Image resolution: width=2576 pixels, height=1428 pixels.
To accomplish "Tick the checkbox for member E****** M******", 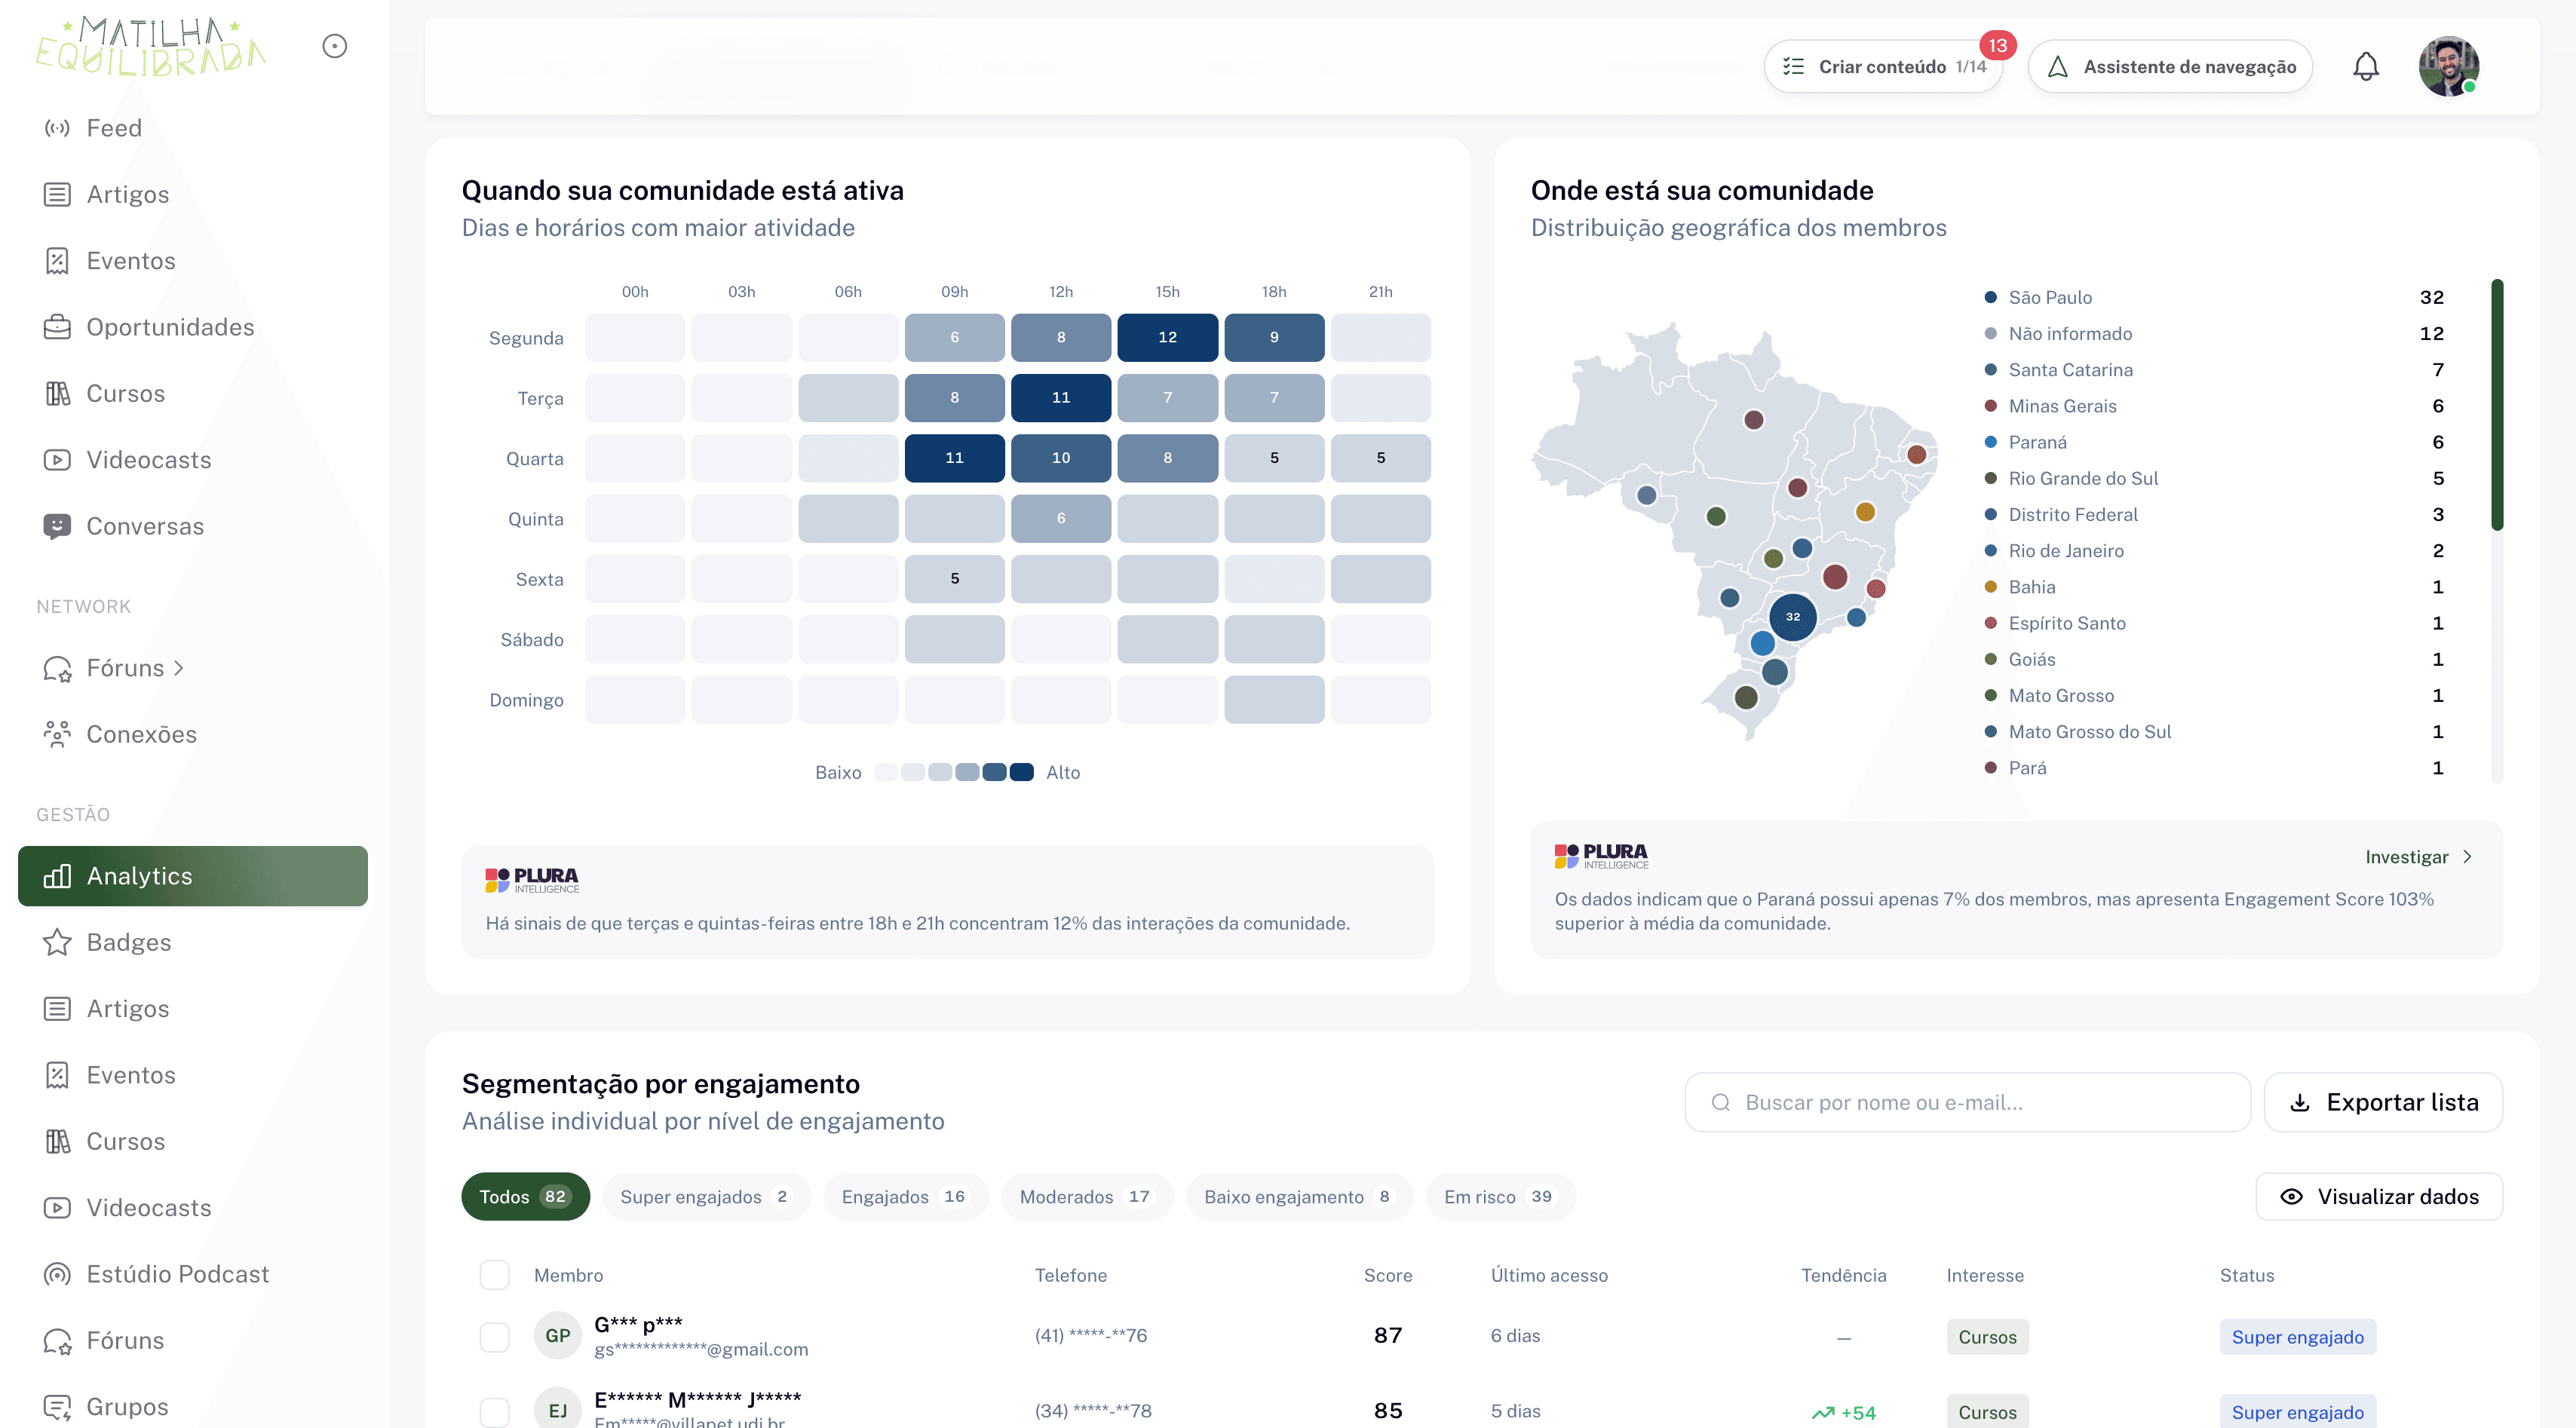I will 494,1412.
